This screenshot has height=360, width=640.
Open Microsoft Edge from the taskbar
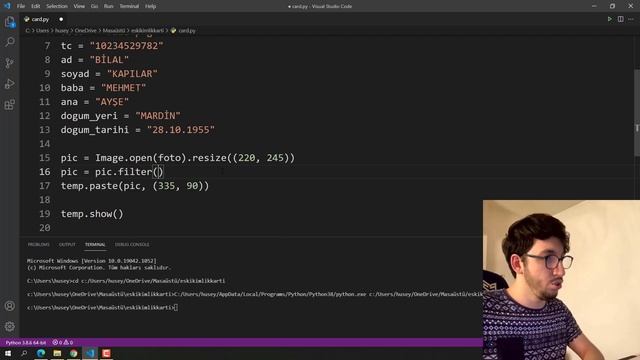tap(41, 353)
